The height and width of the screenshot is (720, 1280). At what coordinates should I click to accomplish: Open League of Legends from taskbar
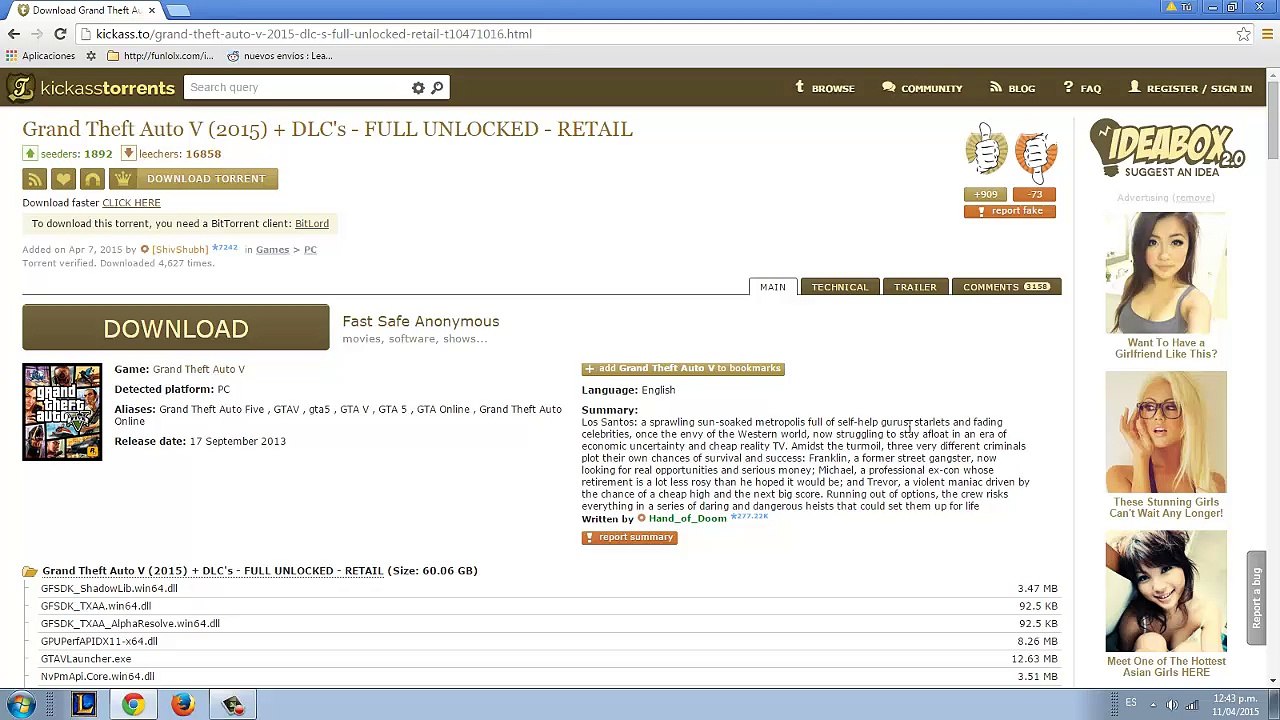[x=84, y=705]
